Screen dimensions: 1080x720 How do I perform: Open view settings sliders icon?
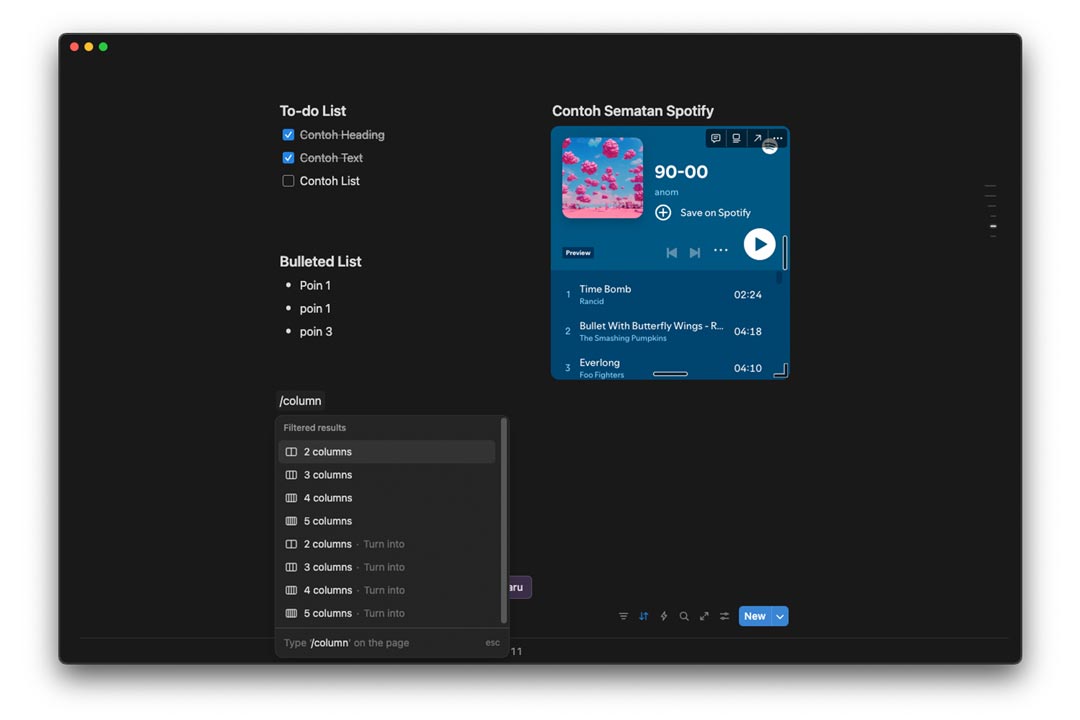(x=725, y=616)
